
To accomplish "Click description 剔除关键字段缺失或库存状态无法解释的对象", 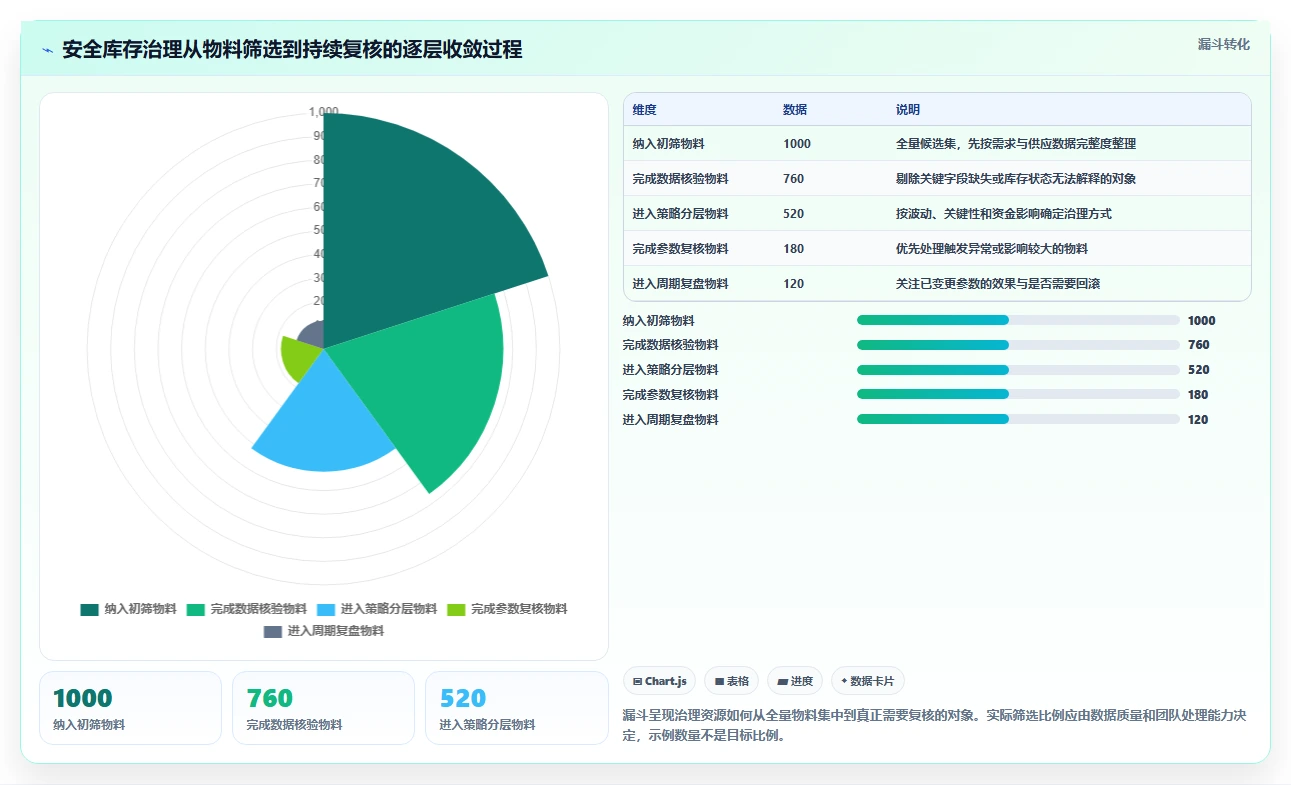I will (x=1016, y=179).
